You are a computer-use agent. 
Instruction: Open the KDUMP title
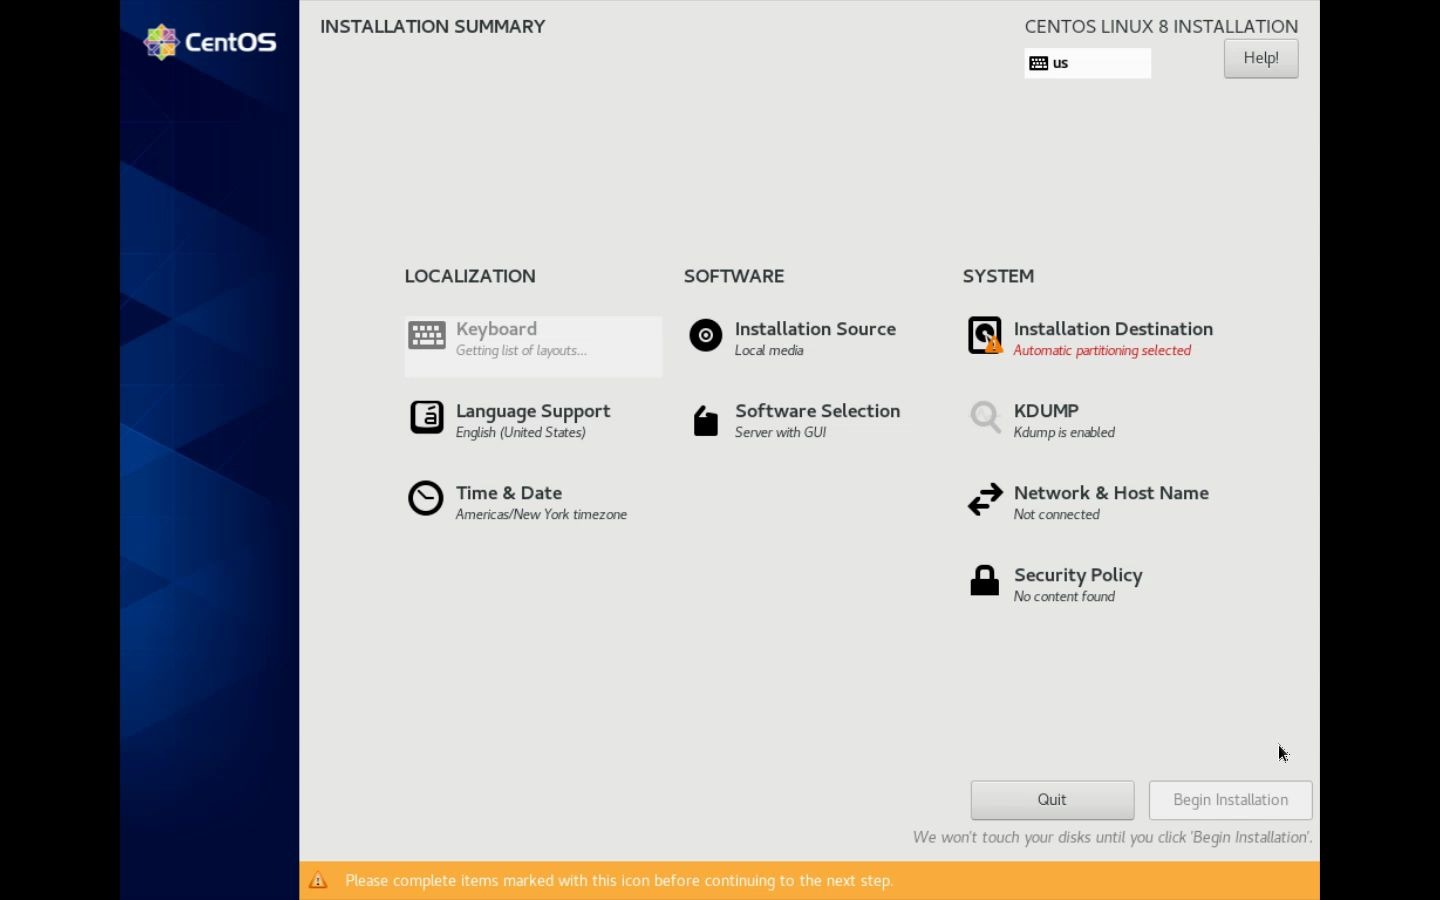[1046, 411]
